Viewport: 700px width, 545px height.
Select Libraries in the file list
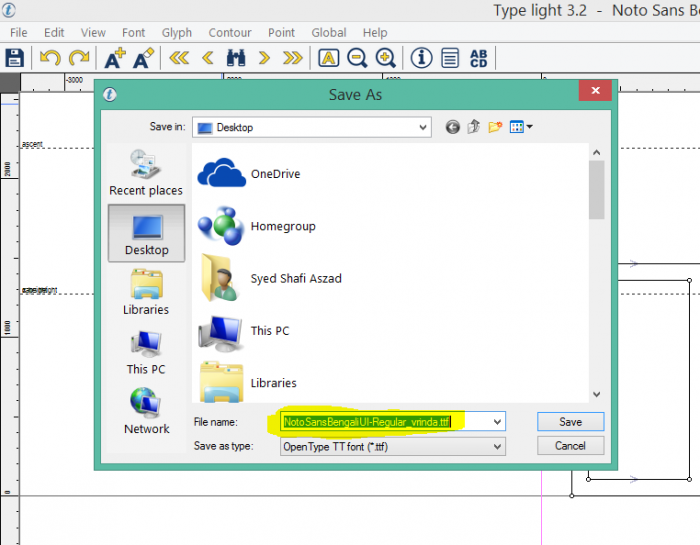click(x=247, y=383)
